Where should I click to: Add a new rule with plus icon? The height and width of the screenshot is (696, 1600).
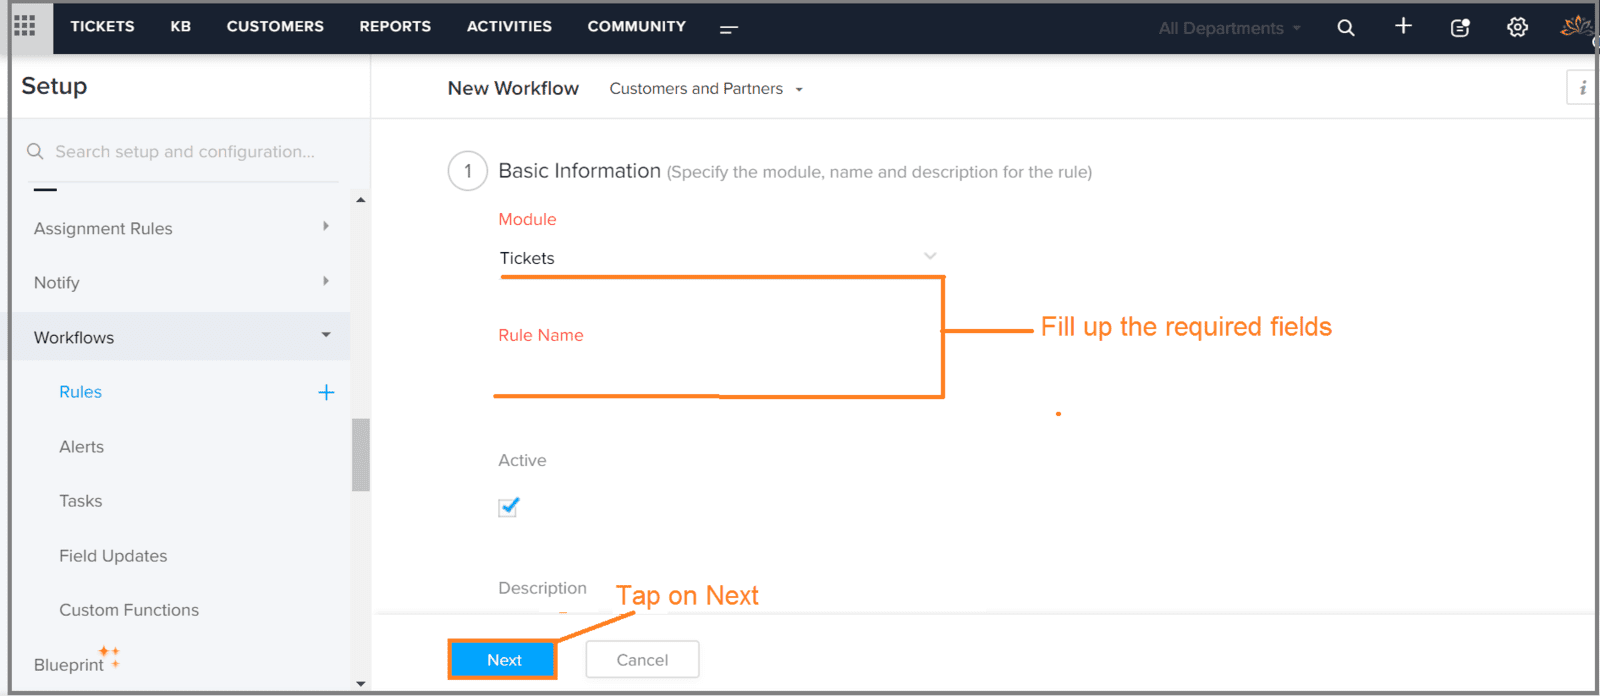326,392
